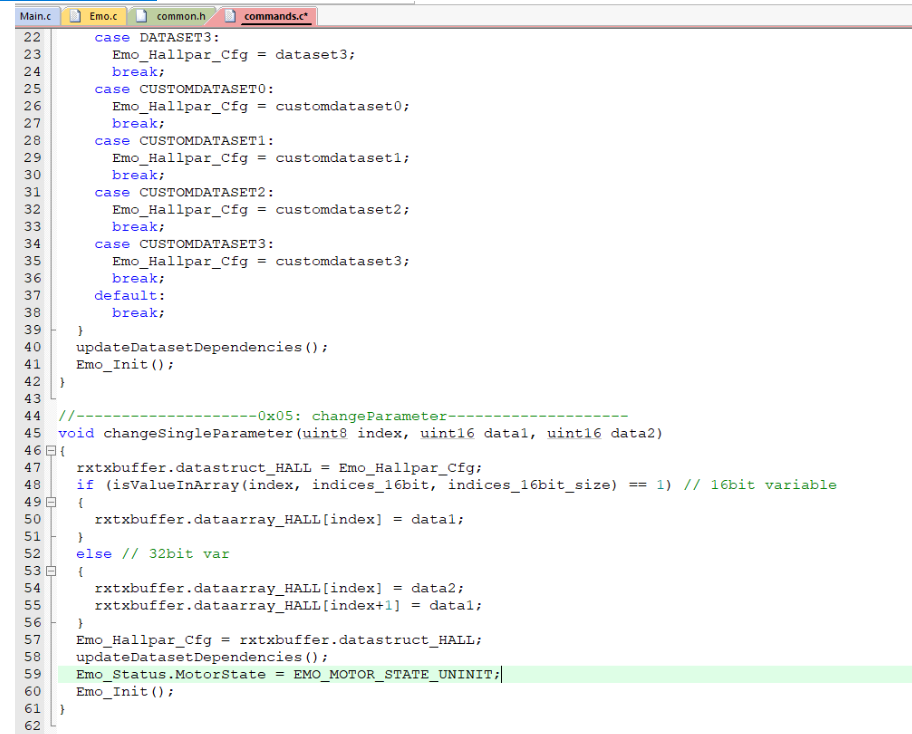This screenshot has height=734, width=912.
Task: Click line number 59 in the gutter
Action: point(31,674)
